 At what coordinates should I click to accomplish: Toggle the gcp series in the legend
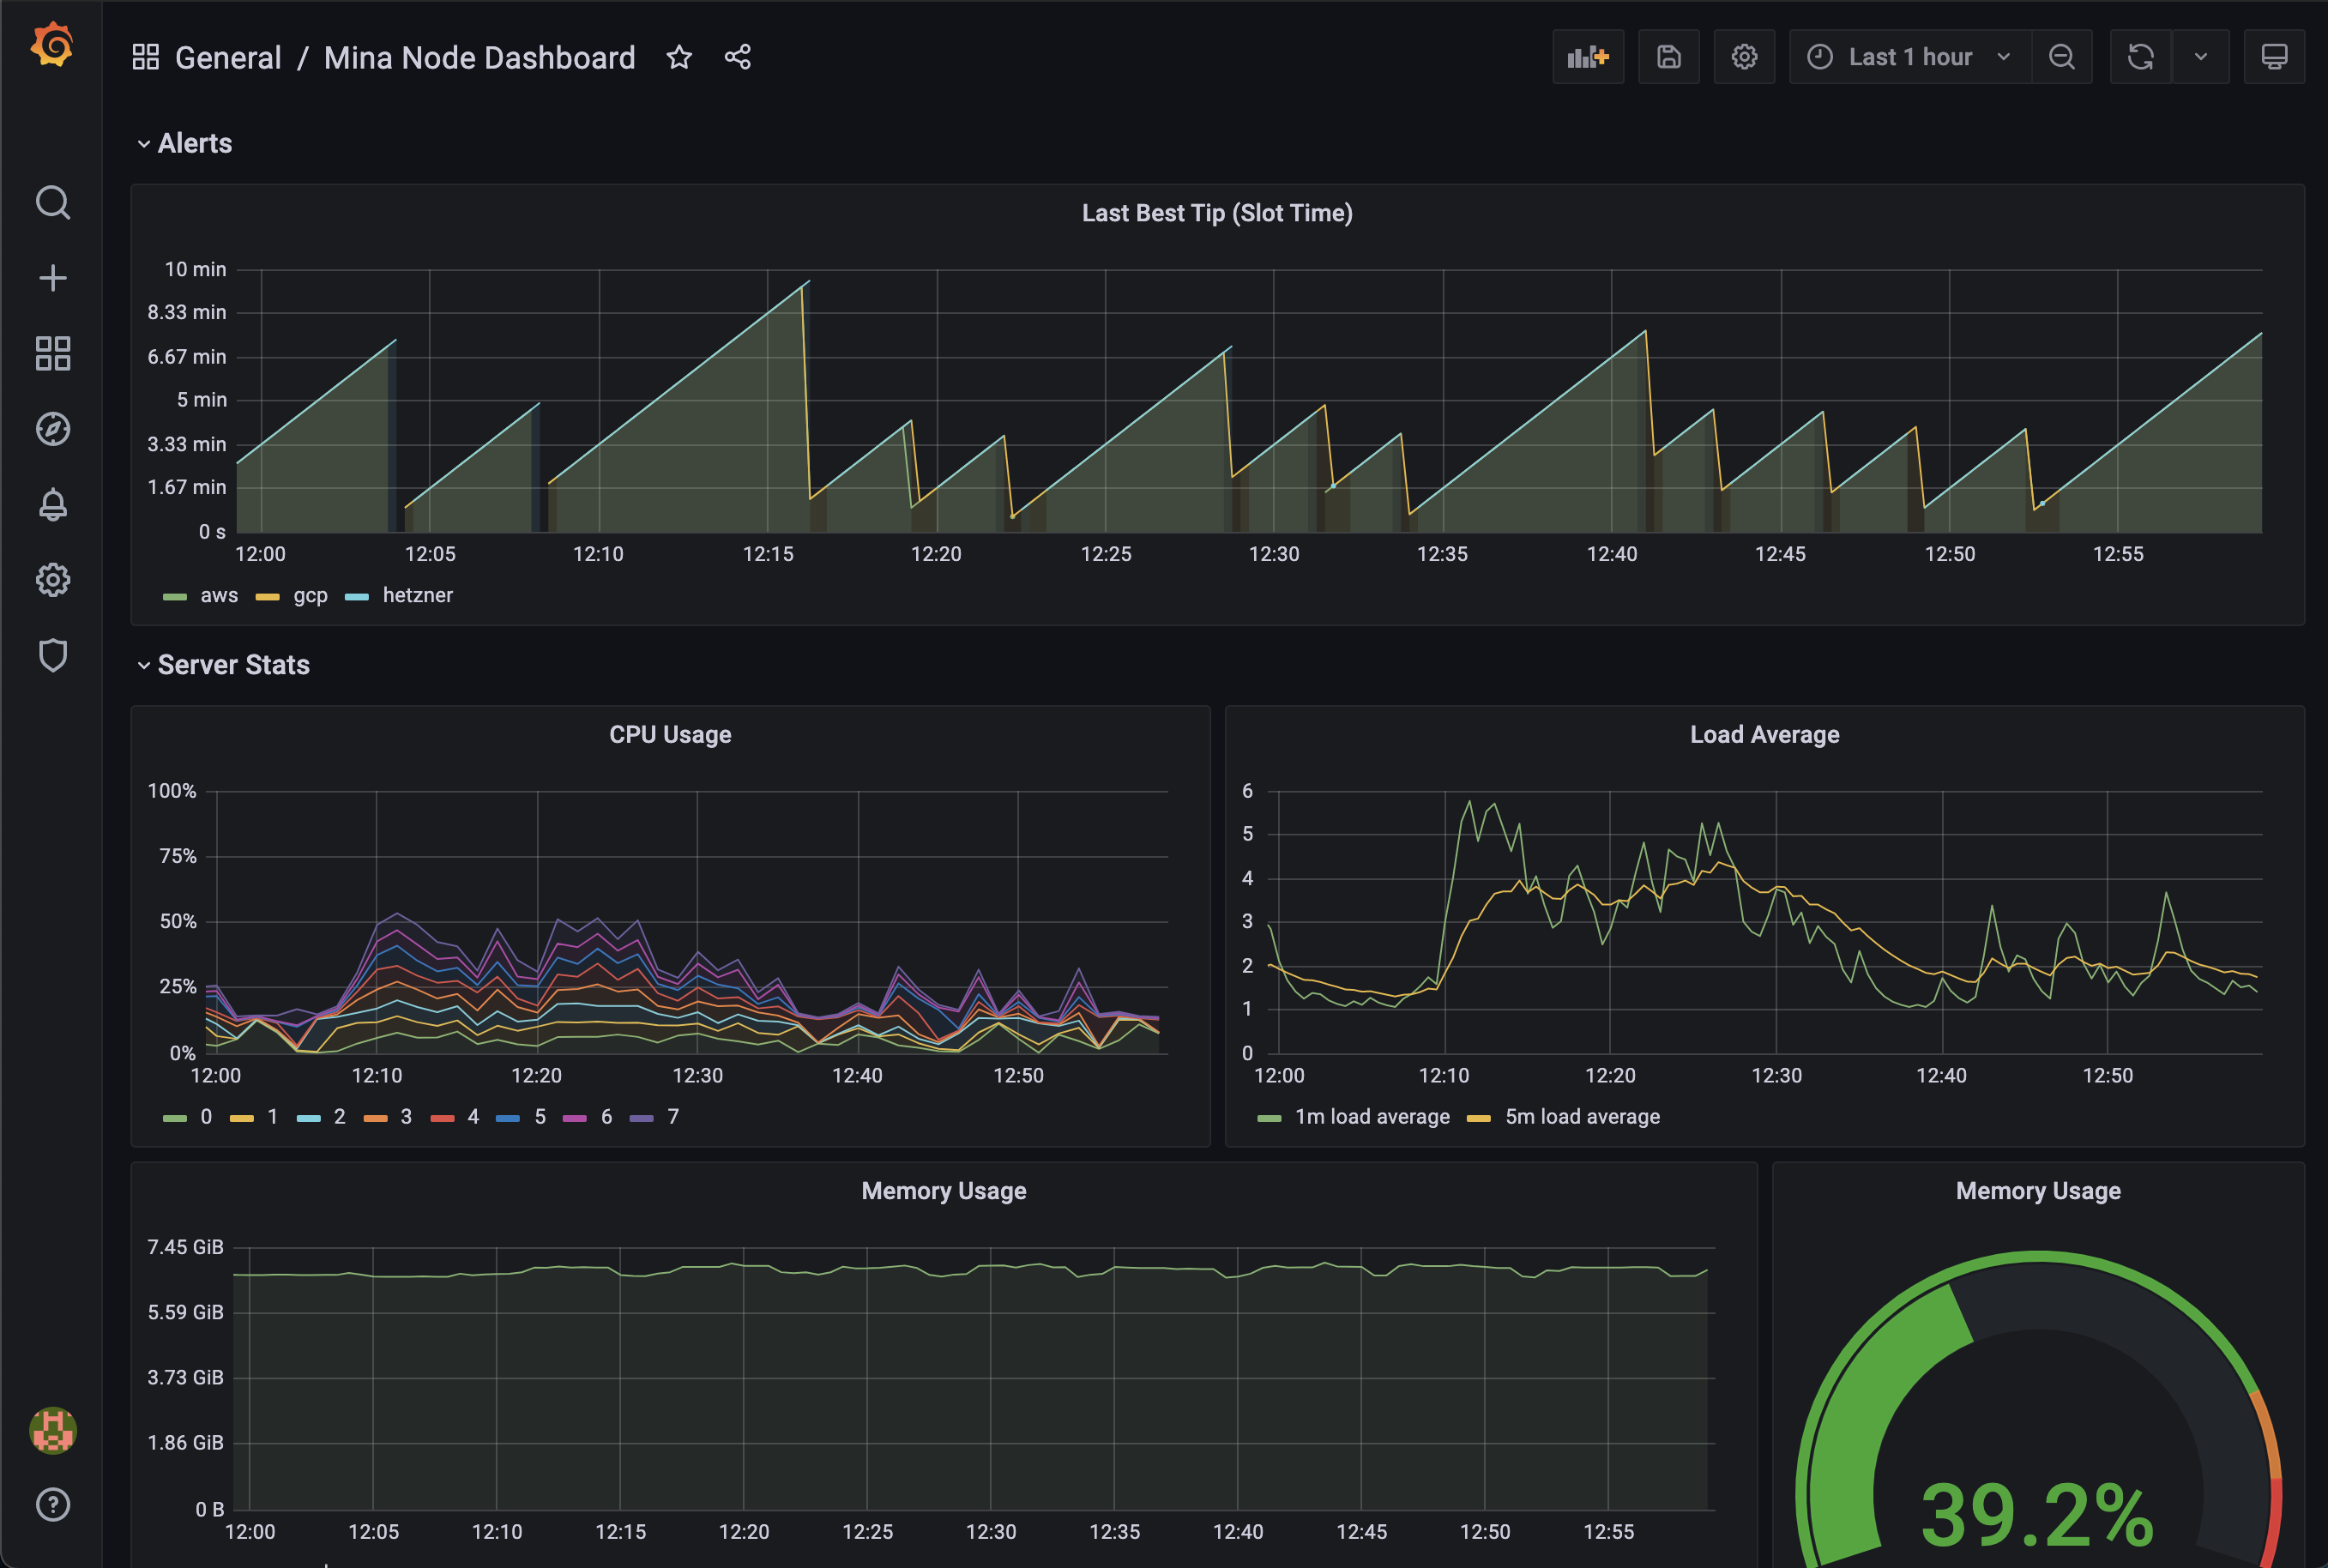310,596
